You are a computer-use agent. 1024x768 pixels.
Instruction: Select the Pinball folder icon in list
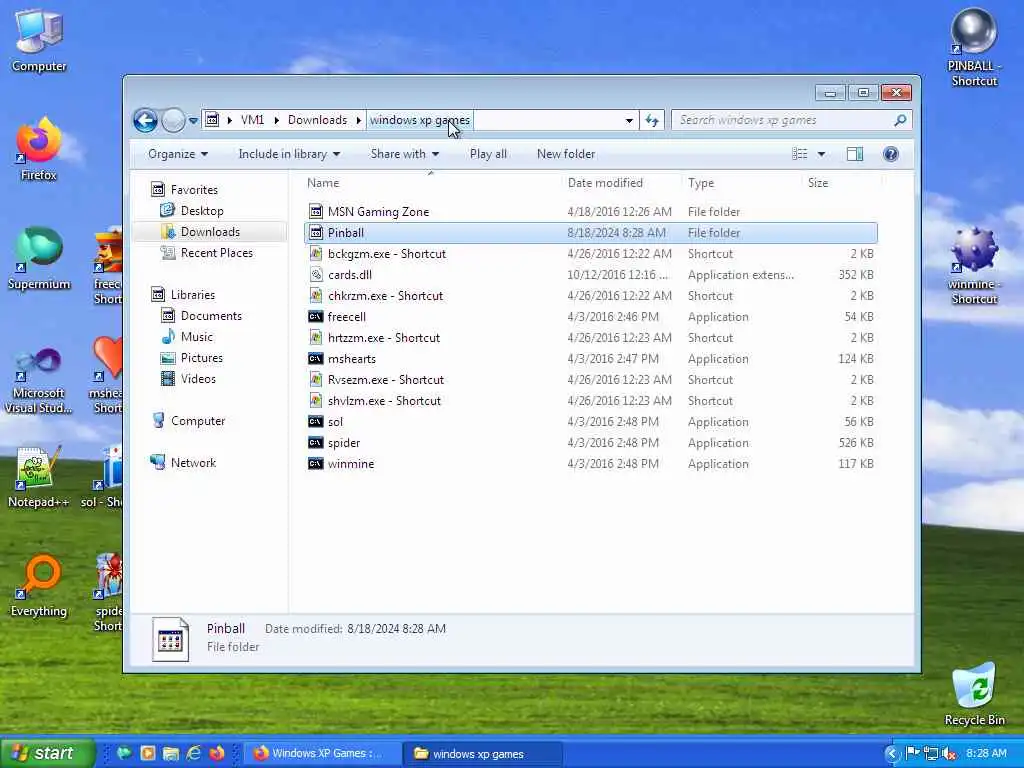(x=316, y=232)
